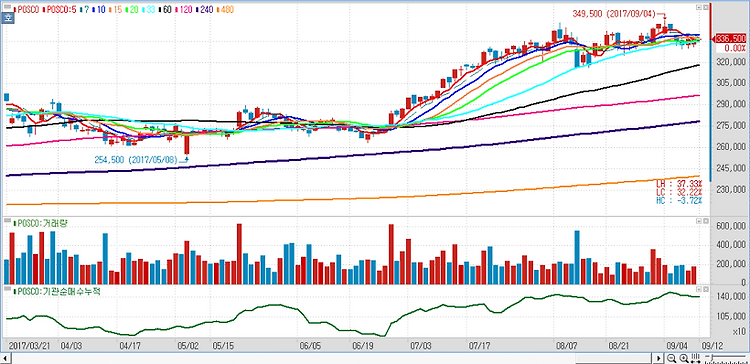750x364 pixels.
Task: Select the 480-day moving average legend
Action: click(225, 10)
